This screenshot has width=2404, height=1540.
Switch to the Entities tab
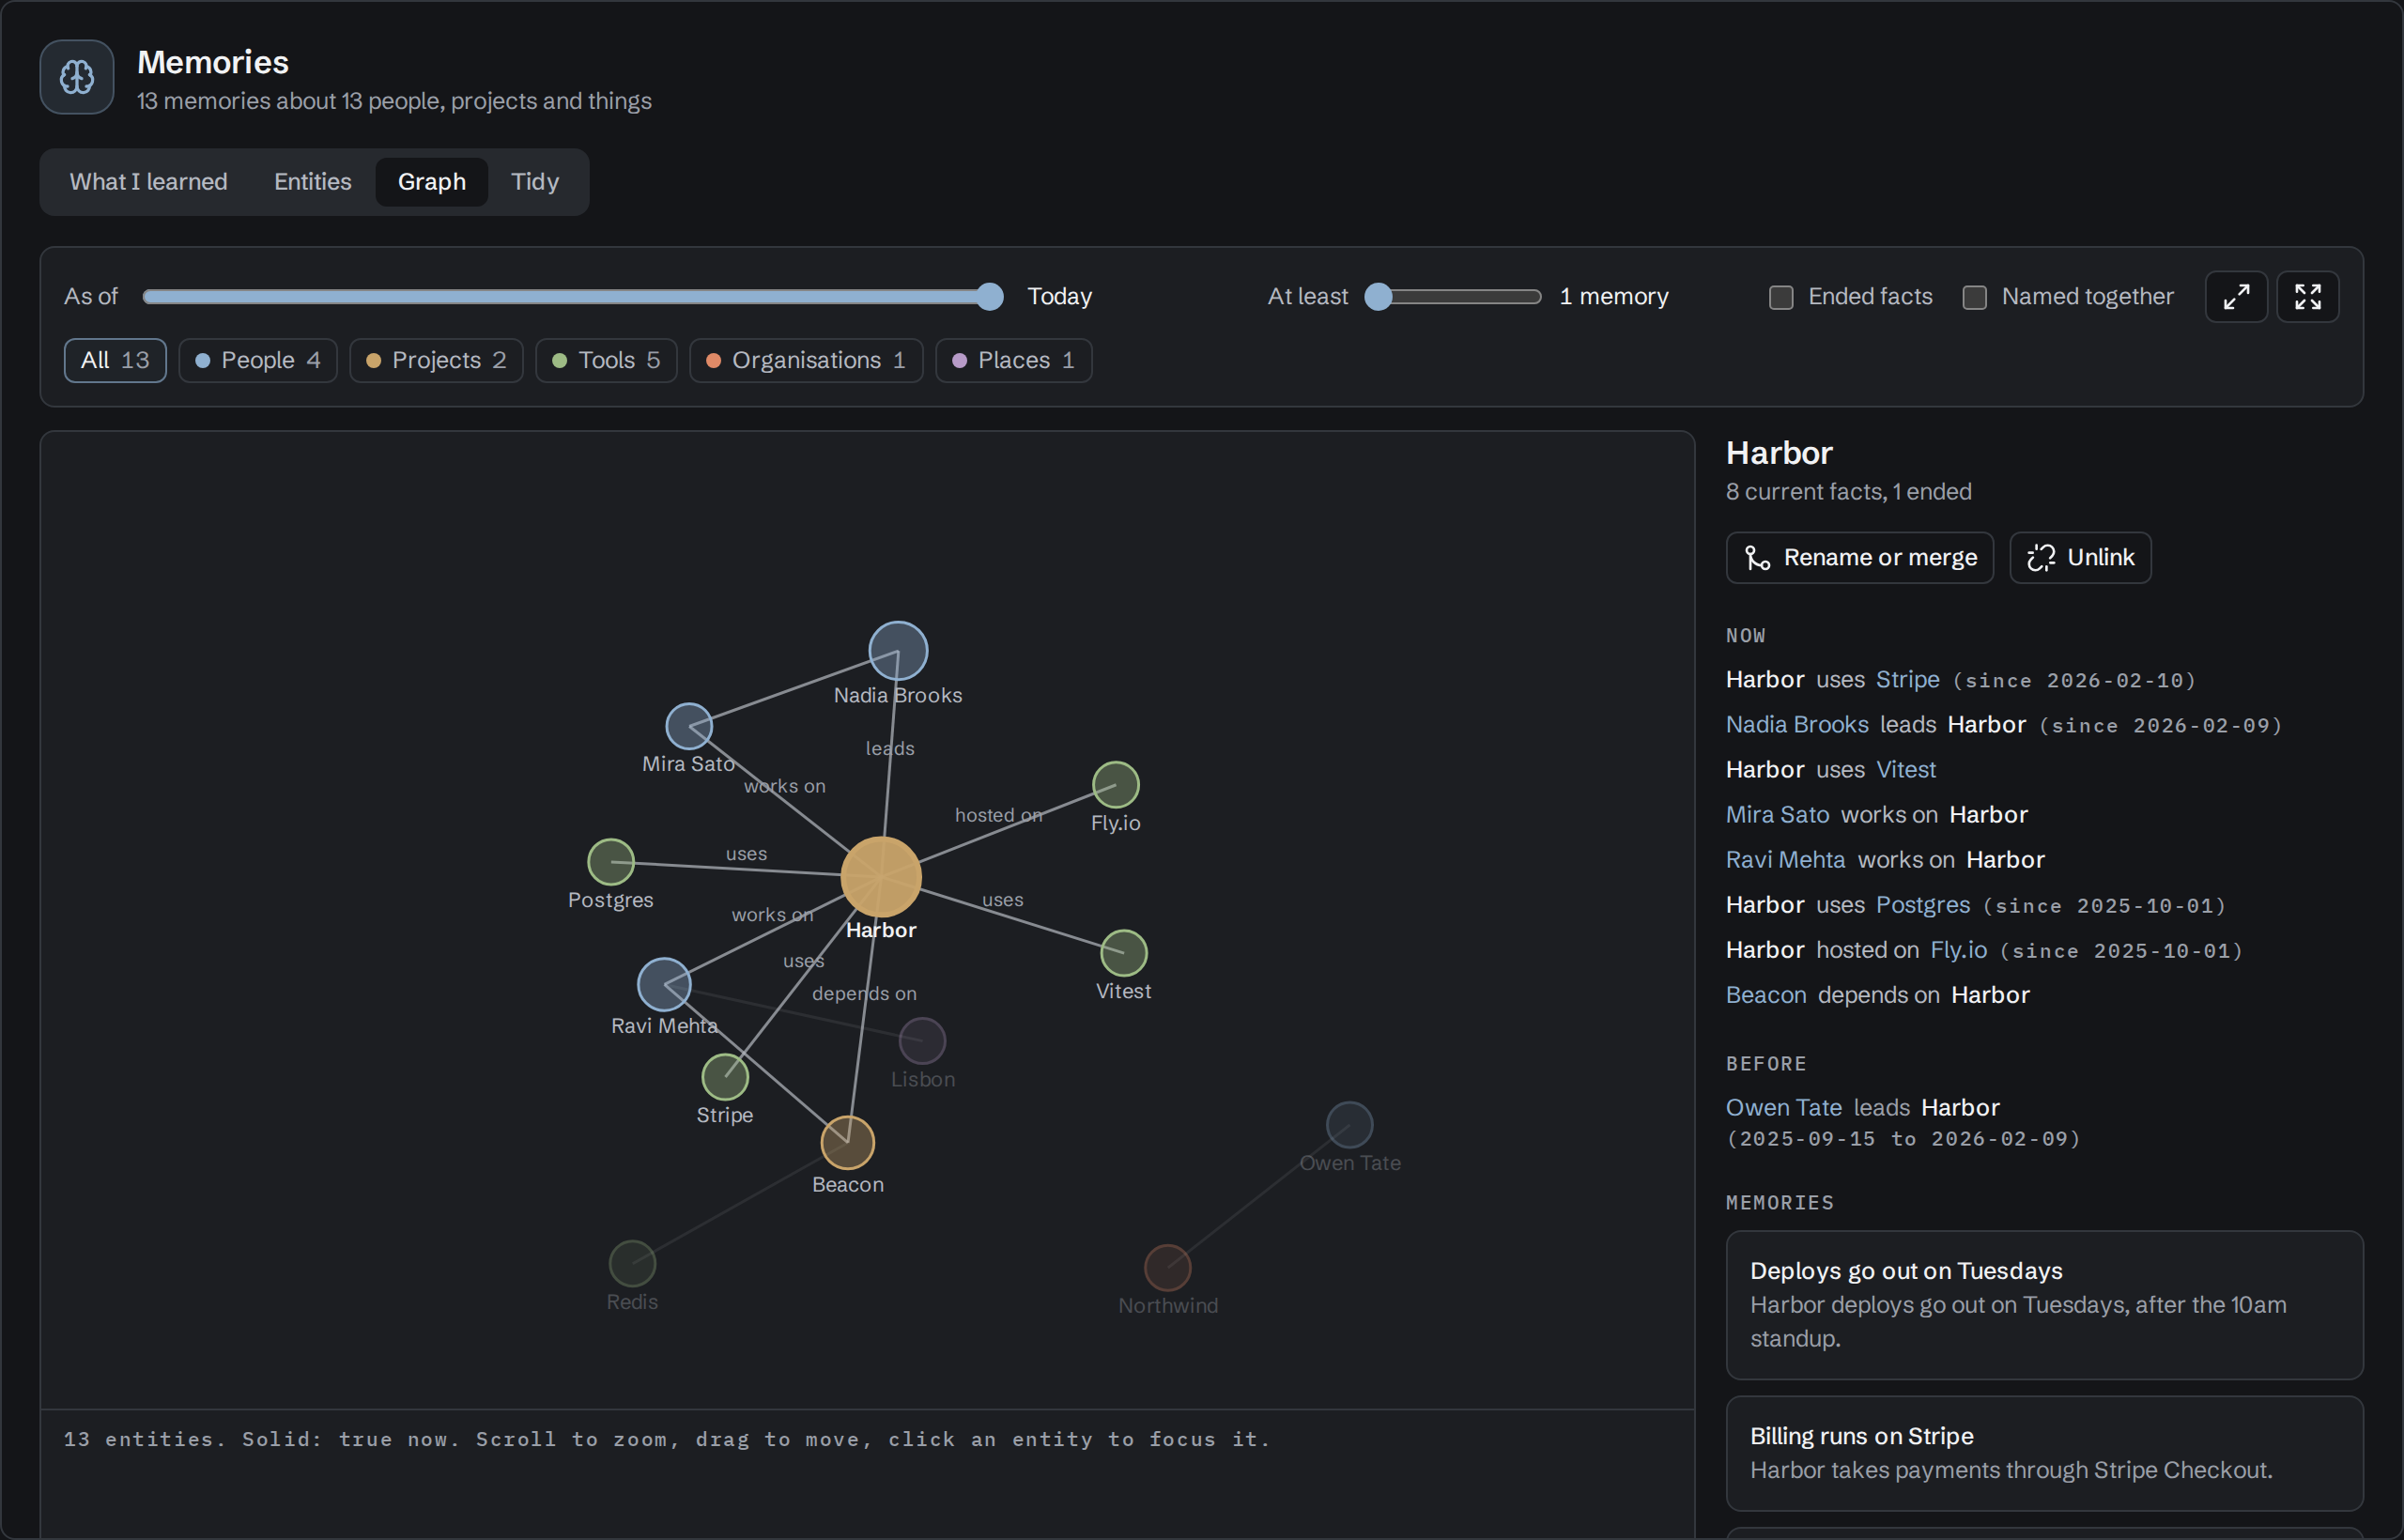[x=313, y=182]
